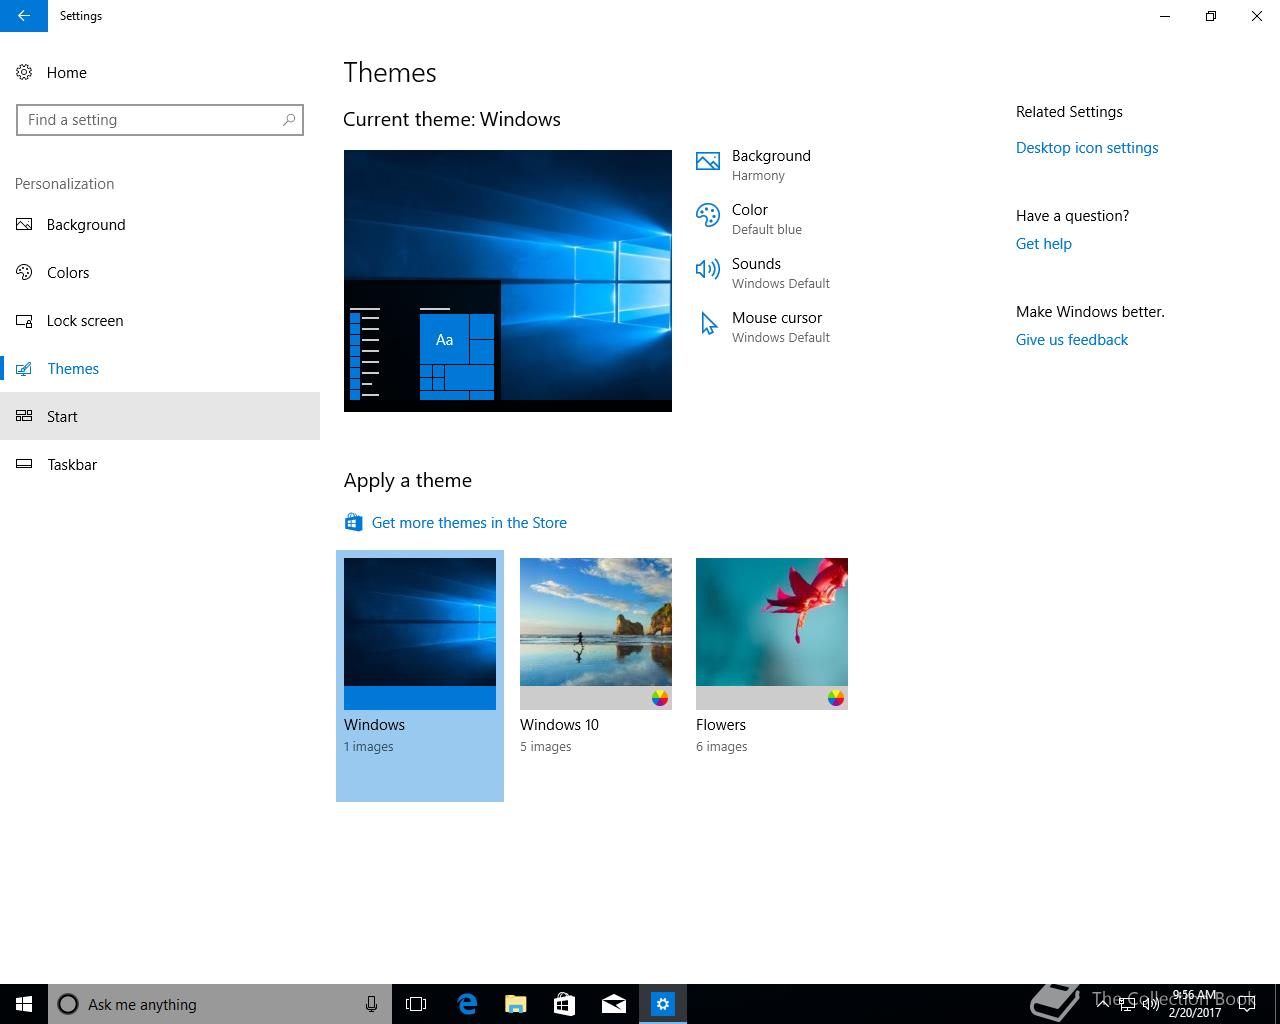Click the Start icon in the sidebar
This screenshot has height=1024, width=1280.
coord(24,416)
